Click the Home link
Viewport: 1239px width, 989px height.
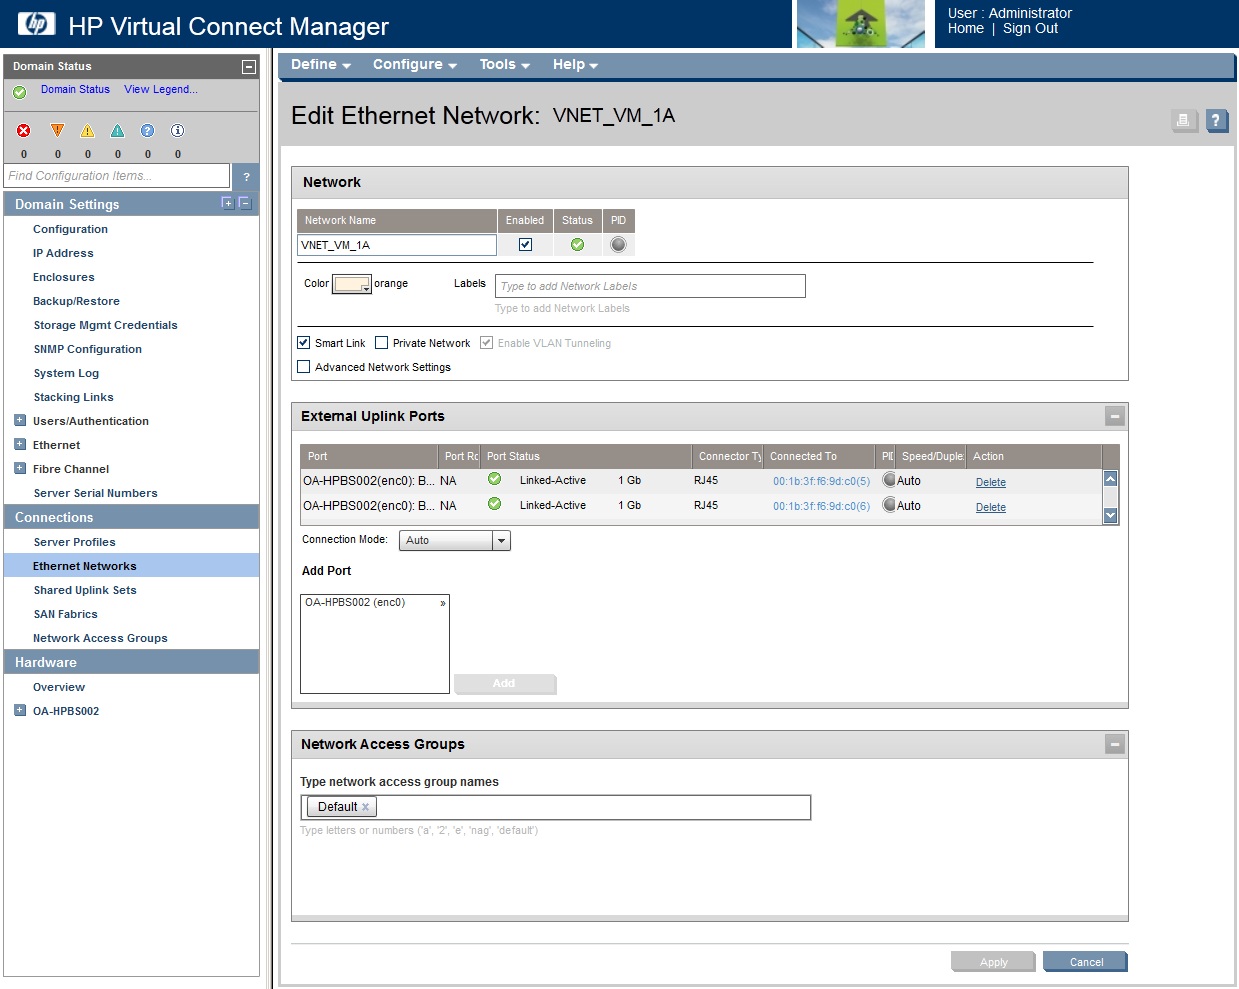point(966,29)
